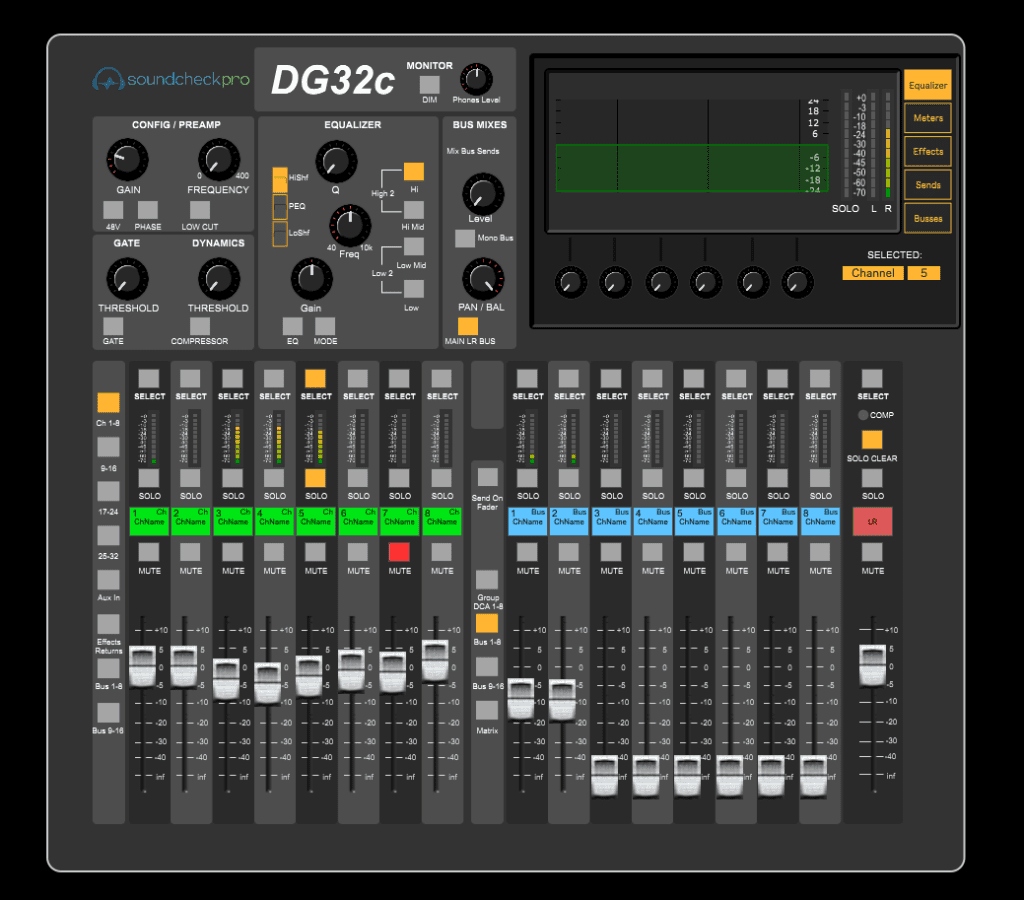This screenshot has width=1024, height=900.
Task: Enable the COMPRESSOR button
Action: click(x=200, y=326)
